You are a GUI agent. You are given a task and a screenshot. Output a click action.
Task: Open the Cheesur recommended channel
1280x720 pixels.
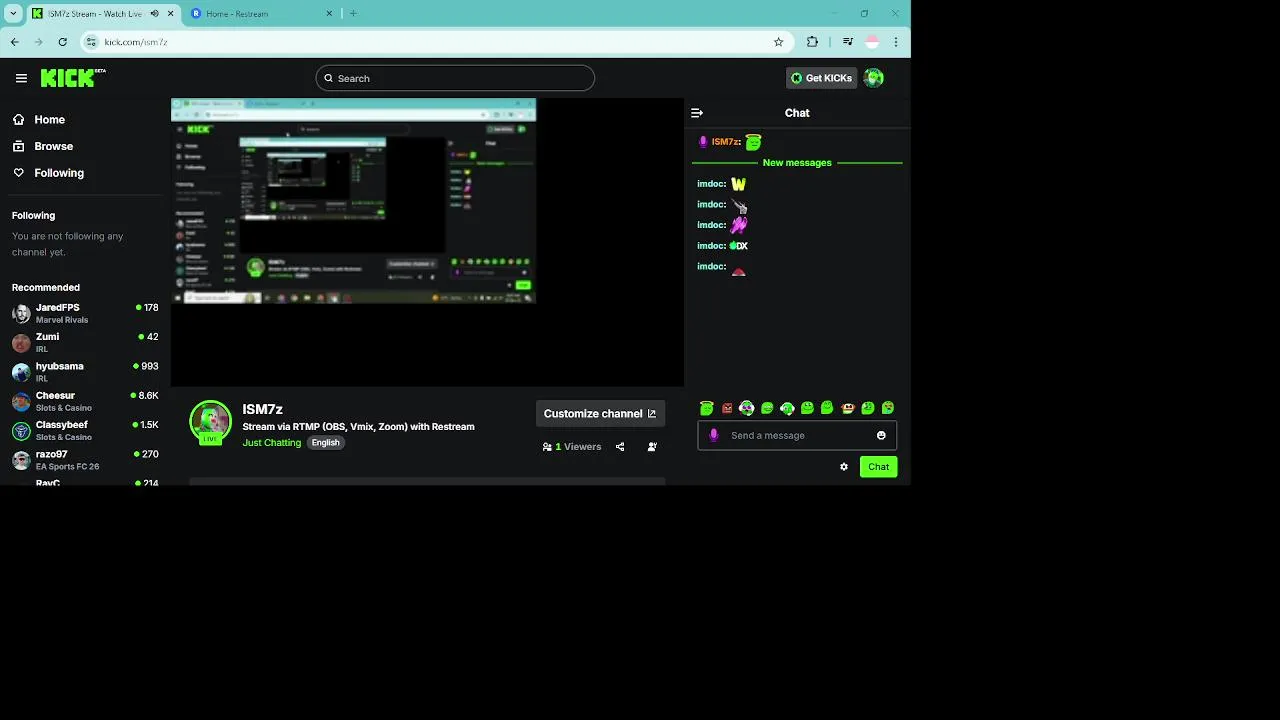pyautogui.click(x=85, y=401)
